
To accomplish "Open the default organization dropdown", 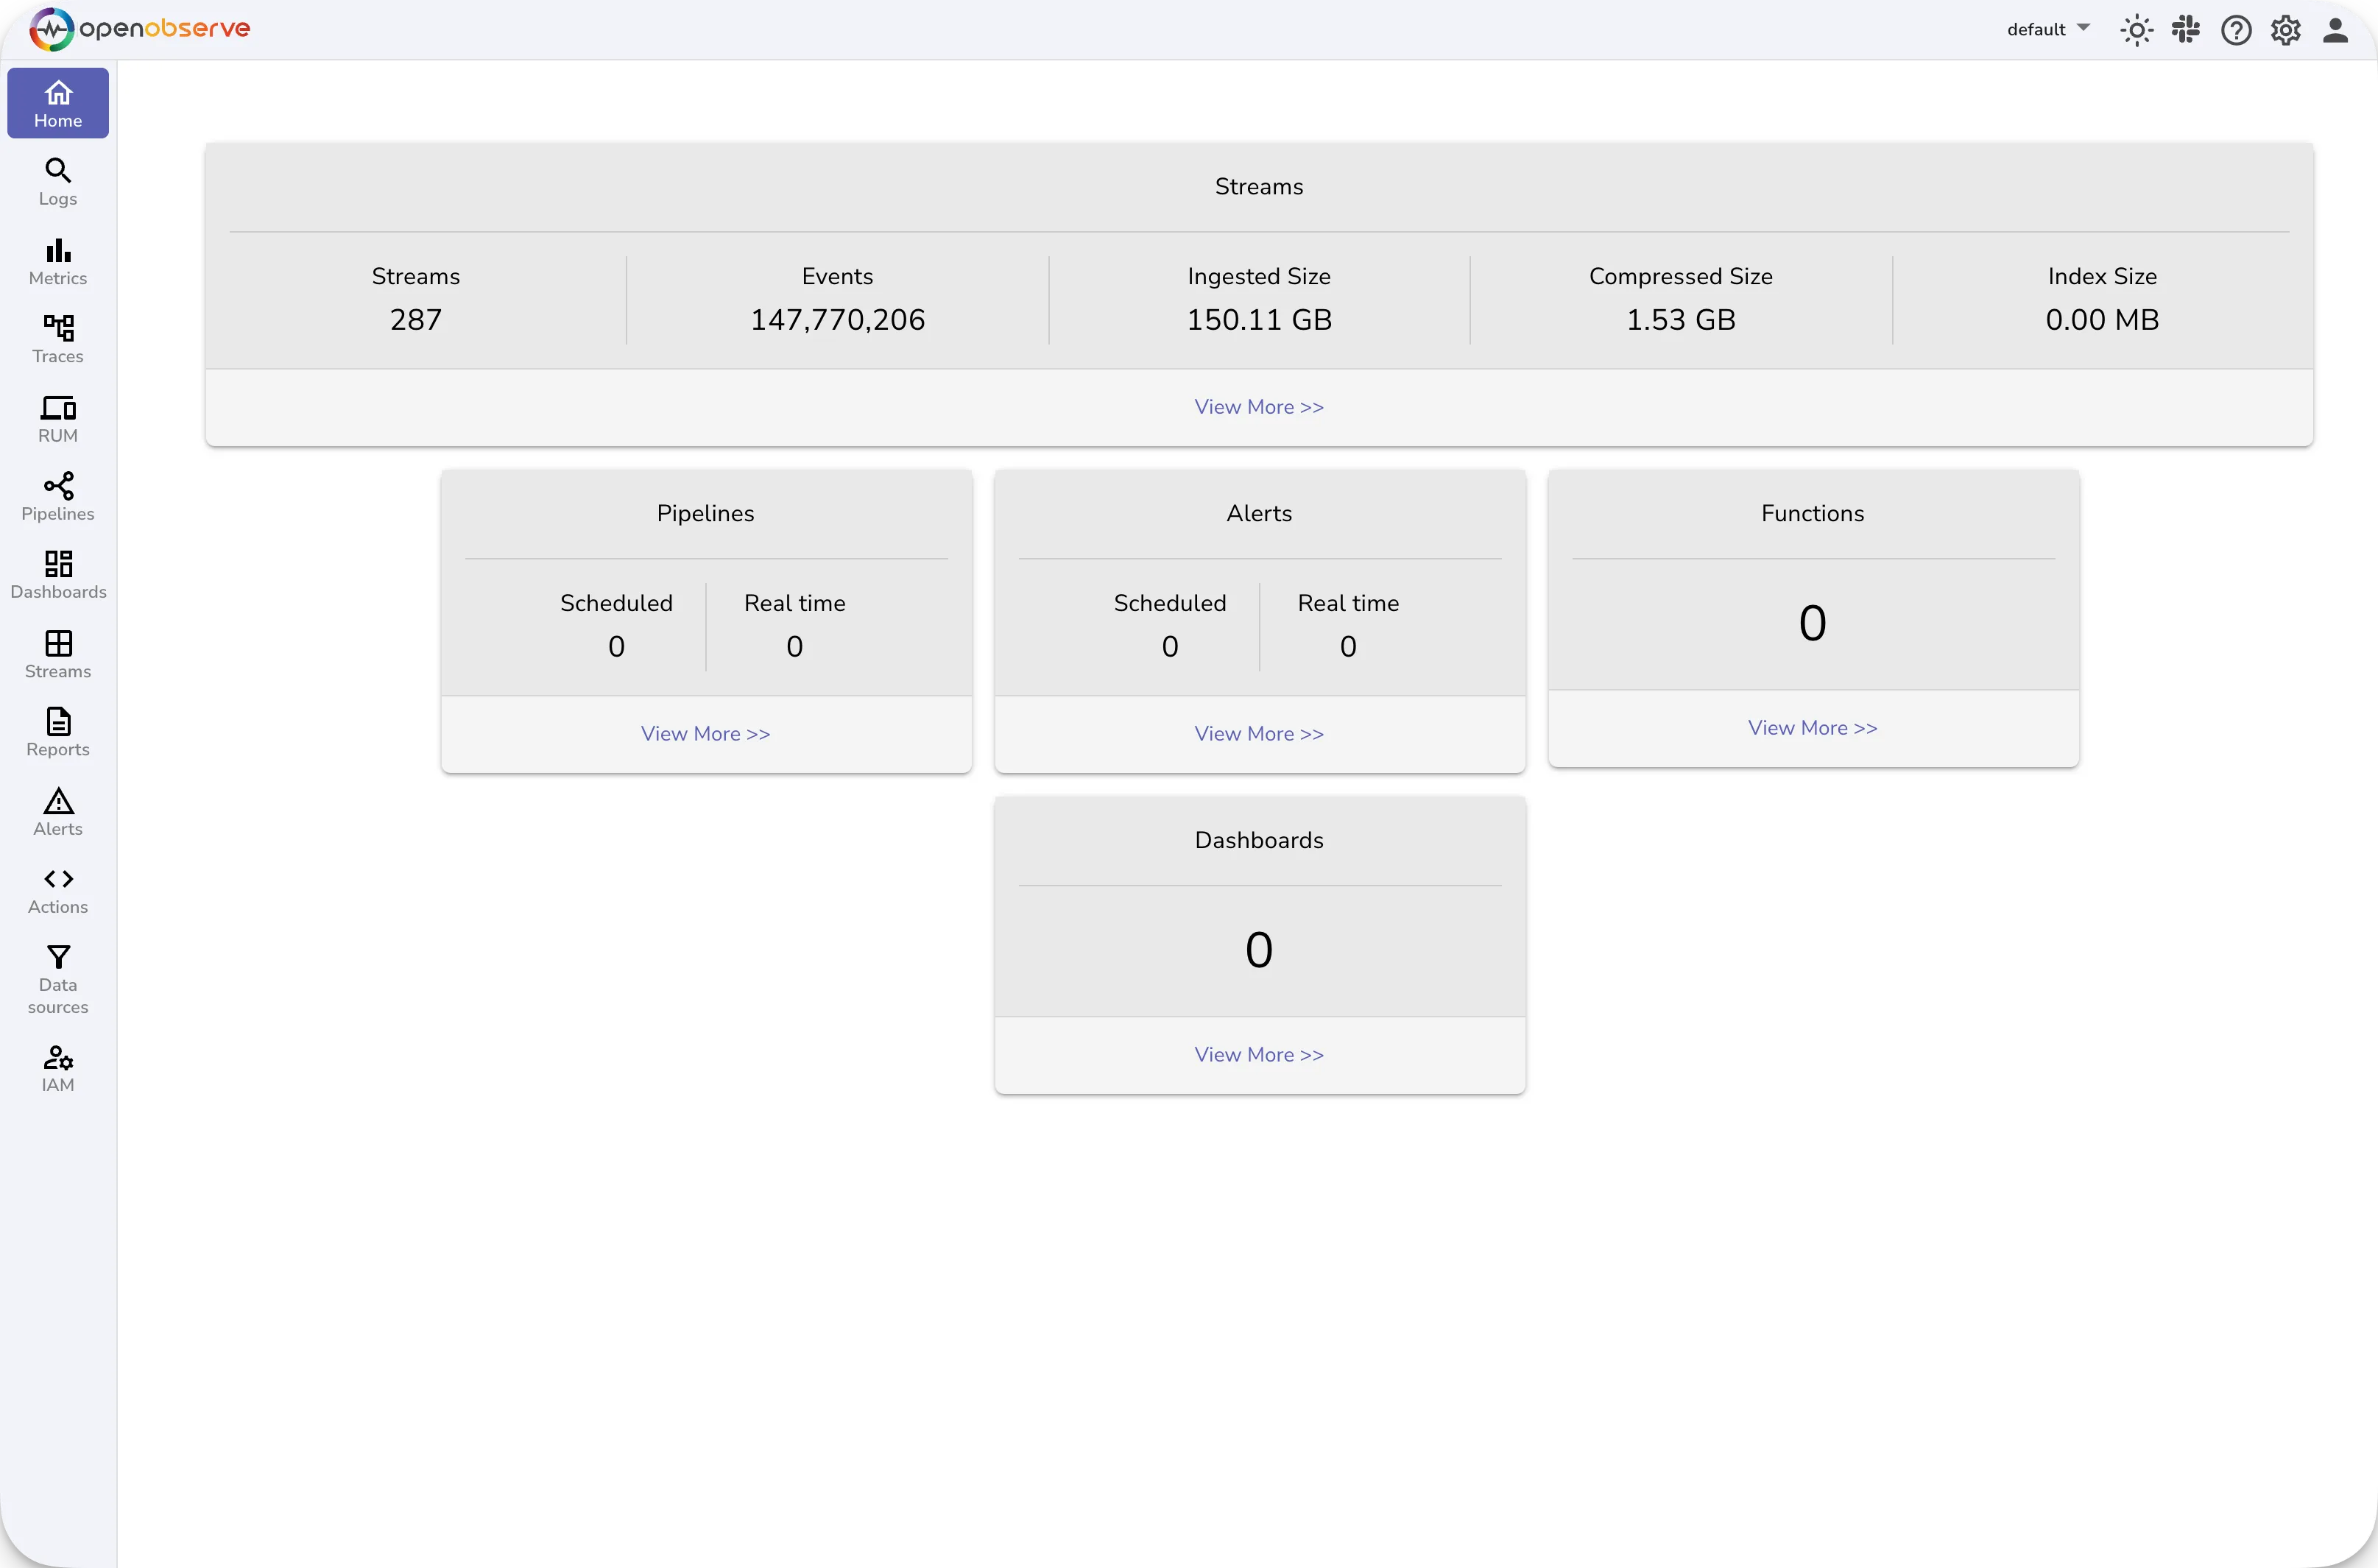I will coord(2046,30).
